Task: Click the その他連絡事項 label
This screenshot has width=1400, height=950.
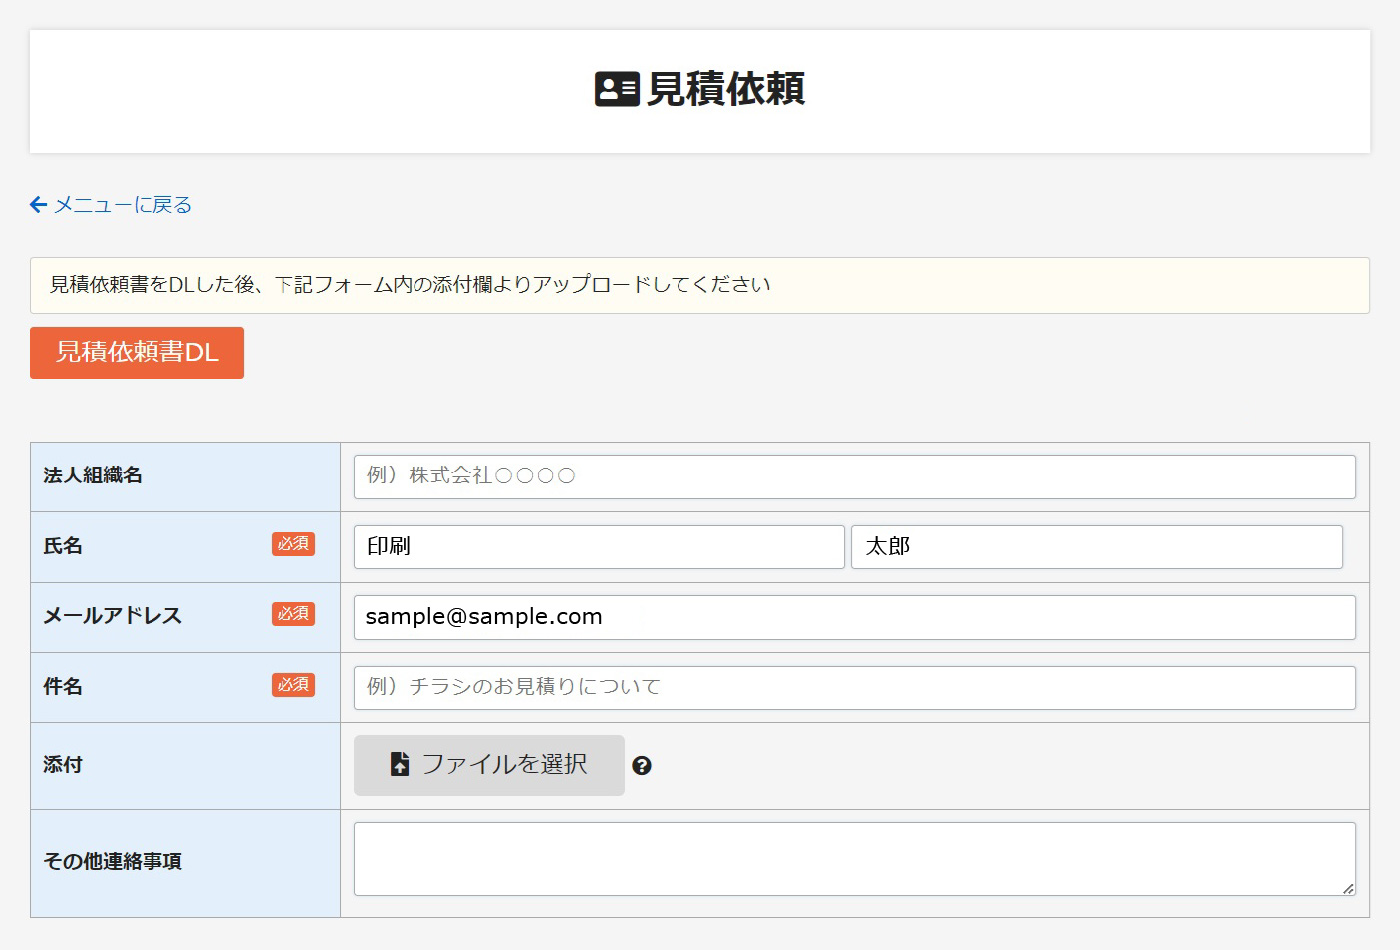Action: point(113,862)
